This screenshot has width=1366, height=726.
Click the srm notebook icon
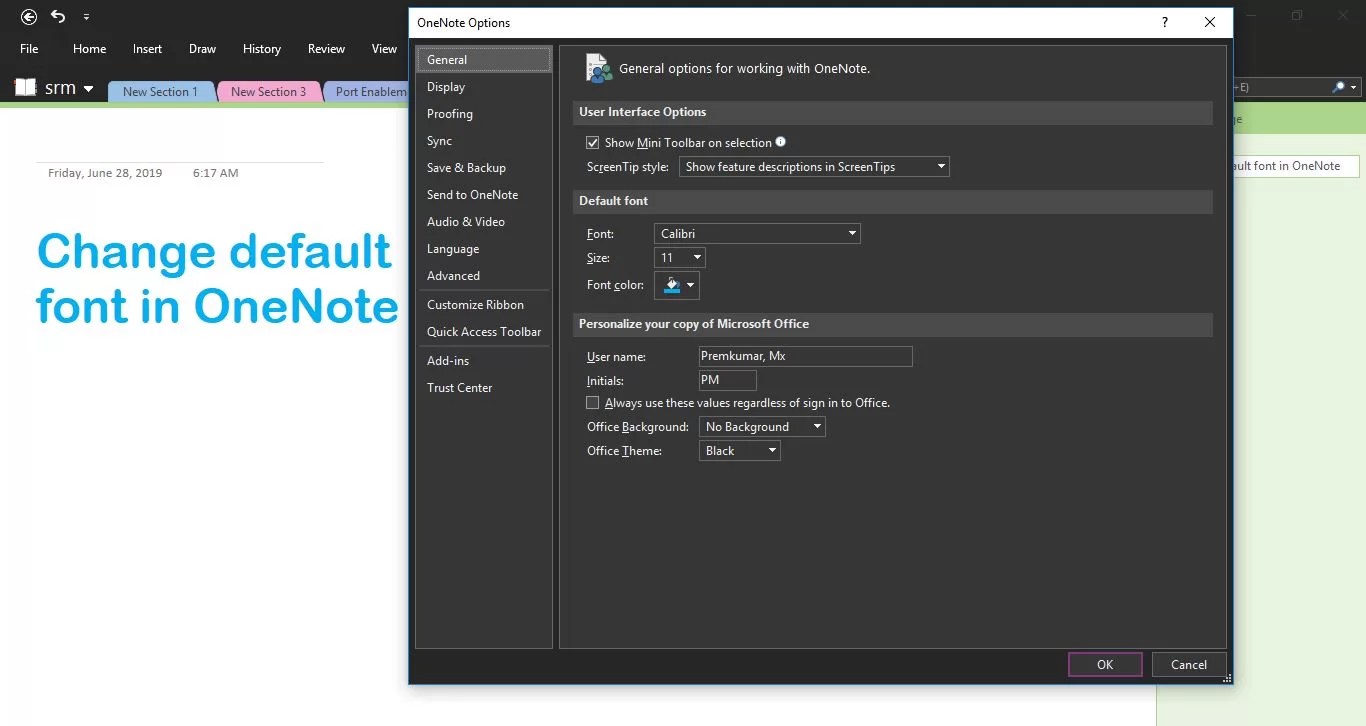coord(26,88)
